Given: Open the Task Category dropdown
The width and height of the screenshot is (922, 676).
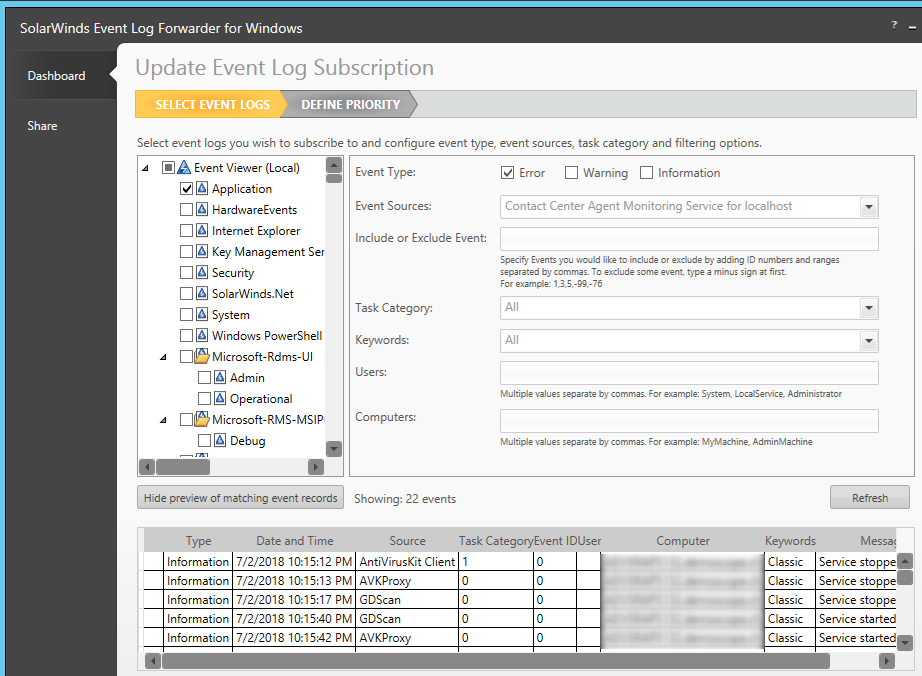Looking at the screenshot, I should [x=868, y=308].
